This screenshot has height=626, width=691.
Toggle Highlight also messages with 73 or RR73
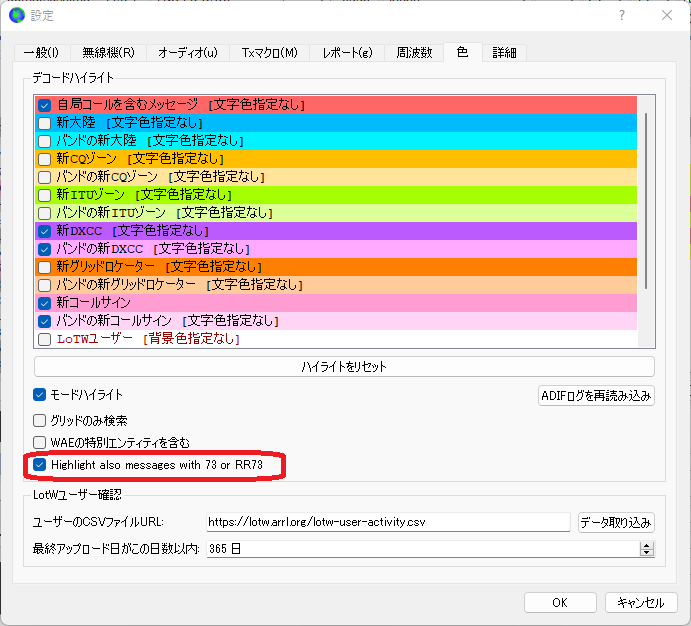(40, 465)
